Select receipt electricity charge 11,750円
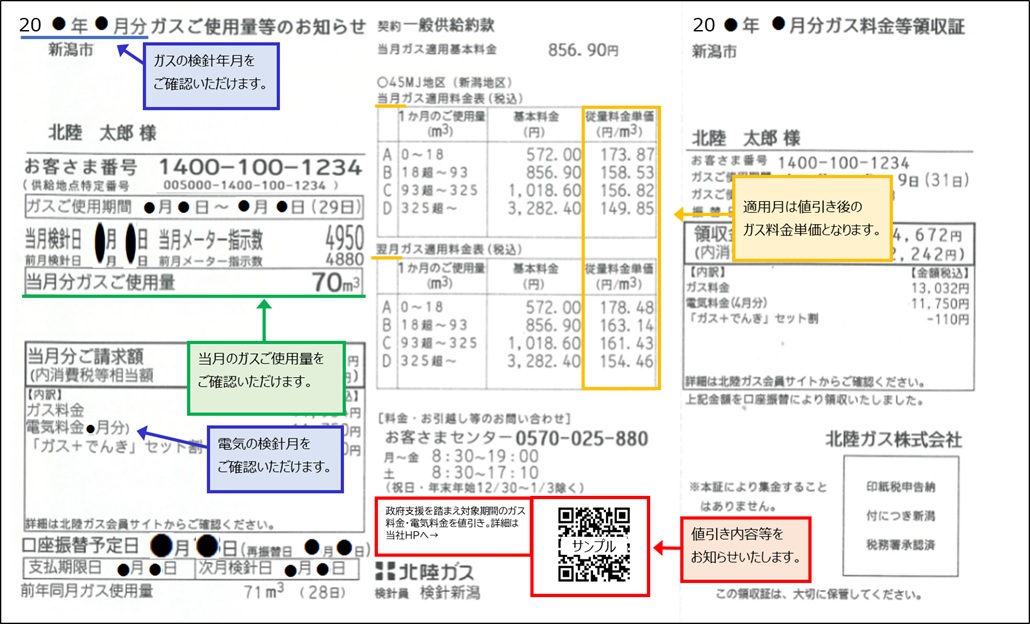Screen dimensions: 1030x624 click(939, 303)
